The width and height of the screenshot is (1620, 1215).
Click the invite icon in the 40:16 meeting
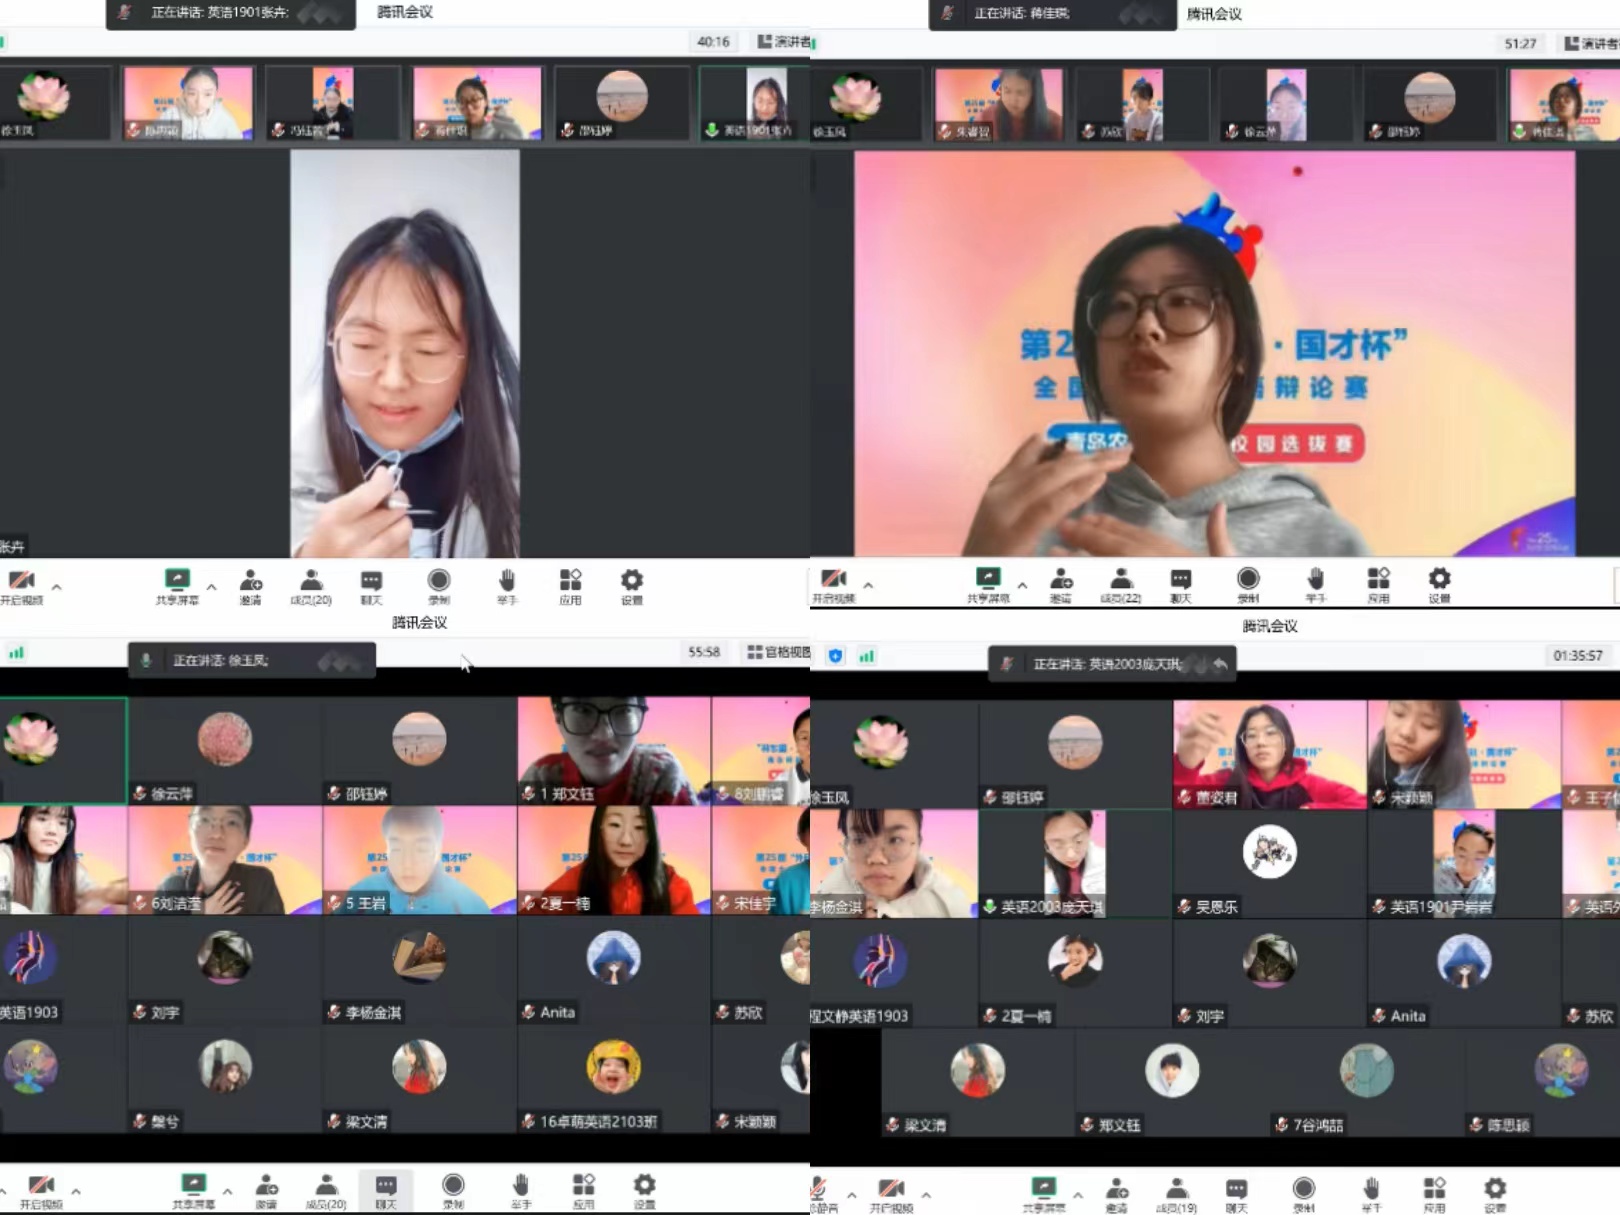tap(250, 586)
